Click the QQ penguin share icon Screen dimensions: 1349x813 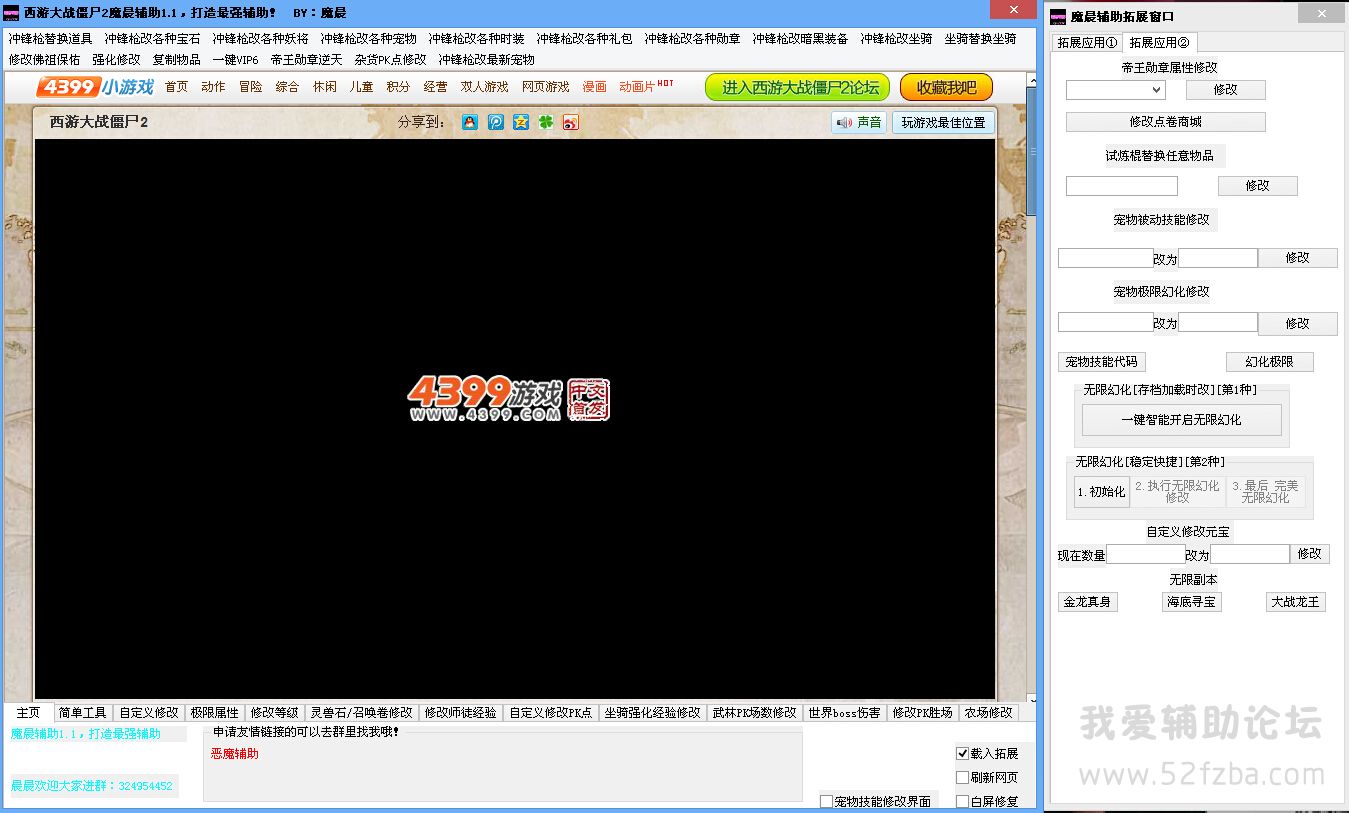coord(470,122)
